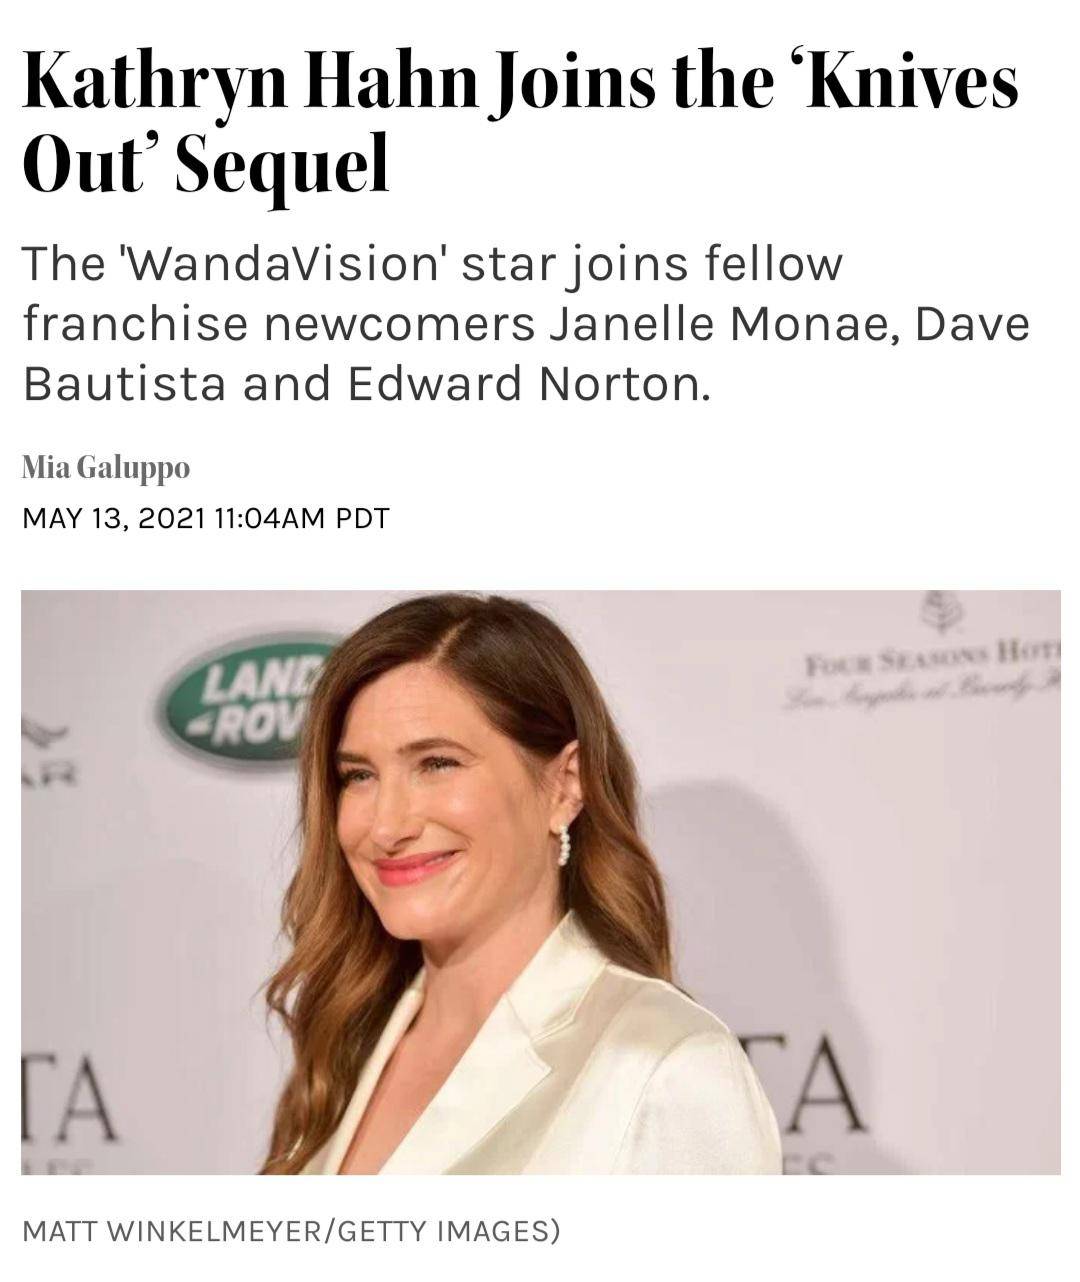Click the 'TA' letters at photo's left edge

pos(69,1097)
